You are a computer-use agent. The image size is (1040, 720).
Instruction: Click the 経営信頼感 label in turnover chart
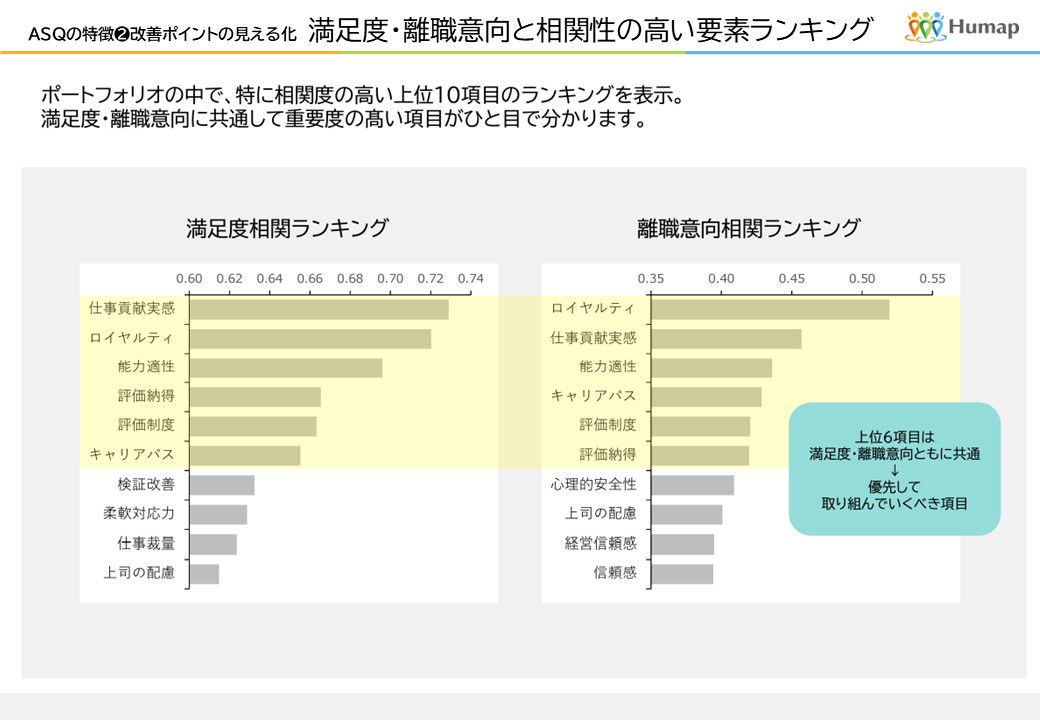coord(601,544)
